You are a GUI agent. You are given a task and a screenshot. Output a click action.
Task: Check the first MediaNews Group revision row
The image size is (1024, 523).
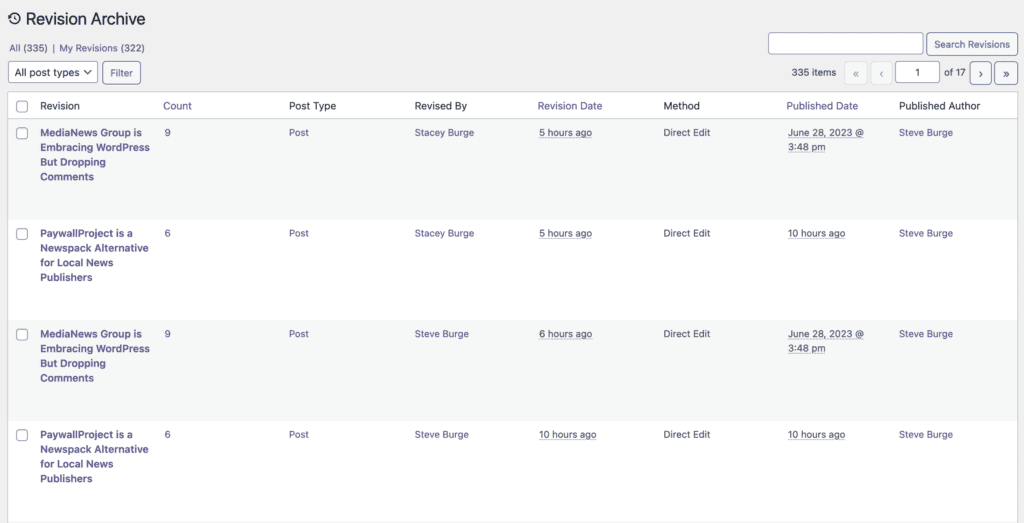point(22,133)
